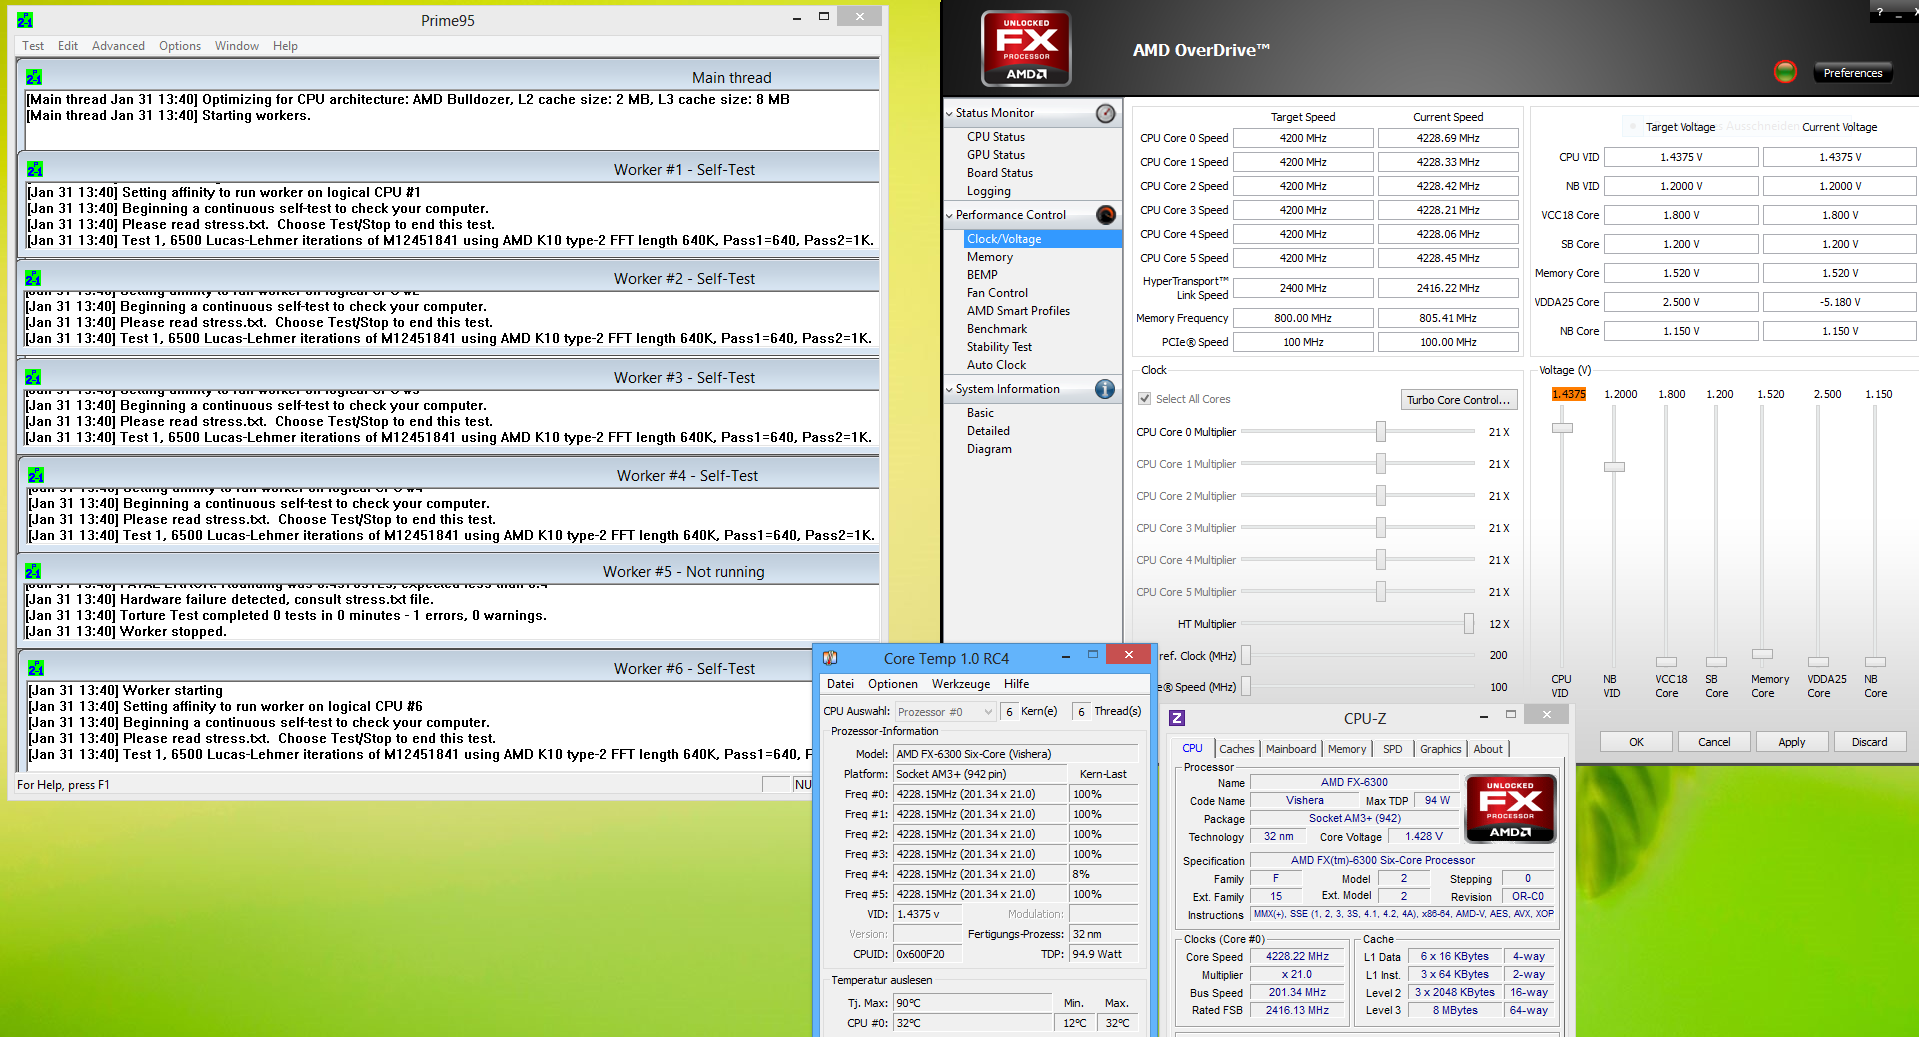The width and height of the screenshot is (1919, 1037).
Task: Click the OverDrive help question mark
Action: coord(1880,12)
